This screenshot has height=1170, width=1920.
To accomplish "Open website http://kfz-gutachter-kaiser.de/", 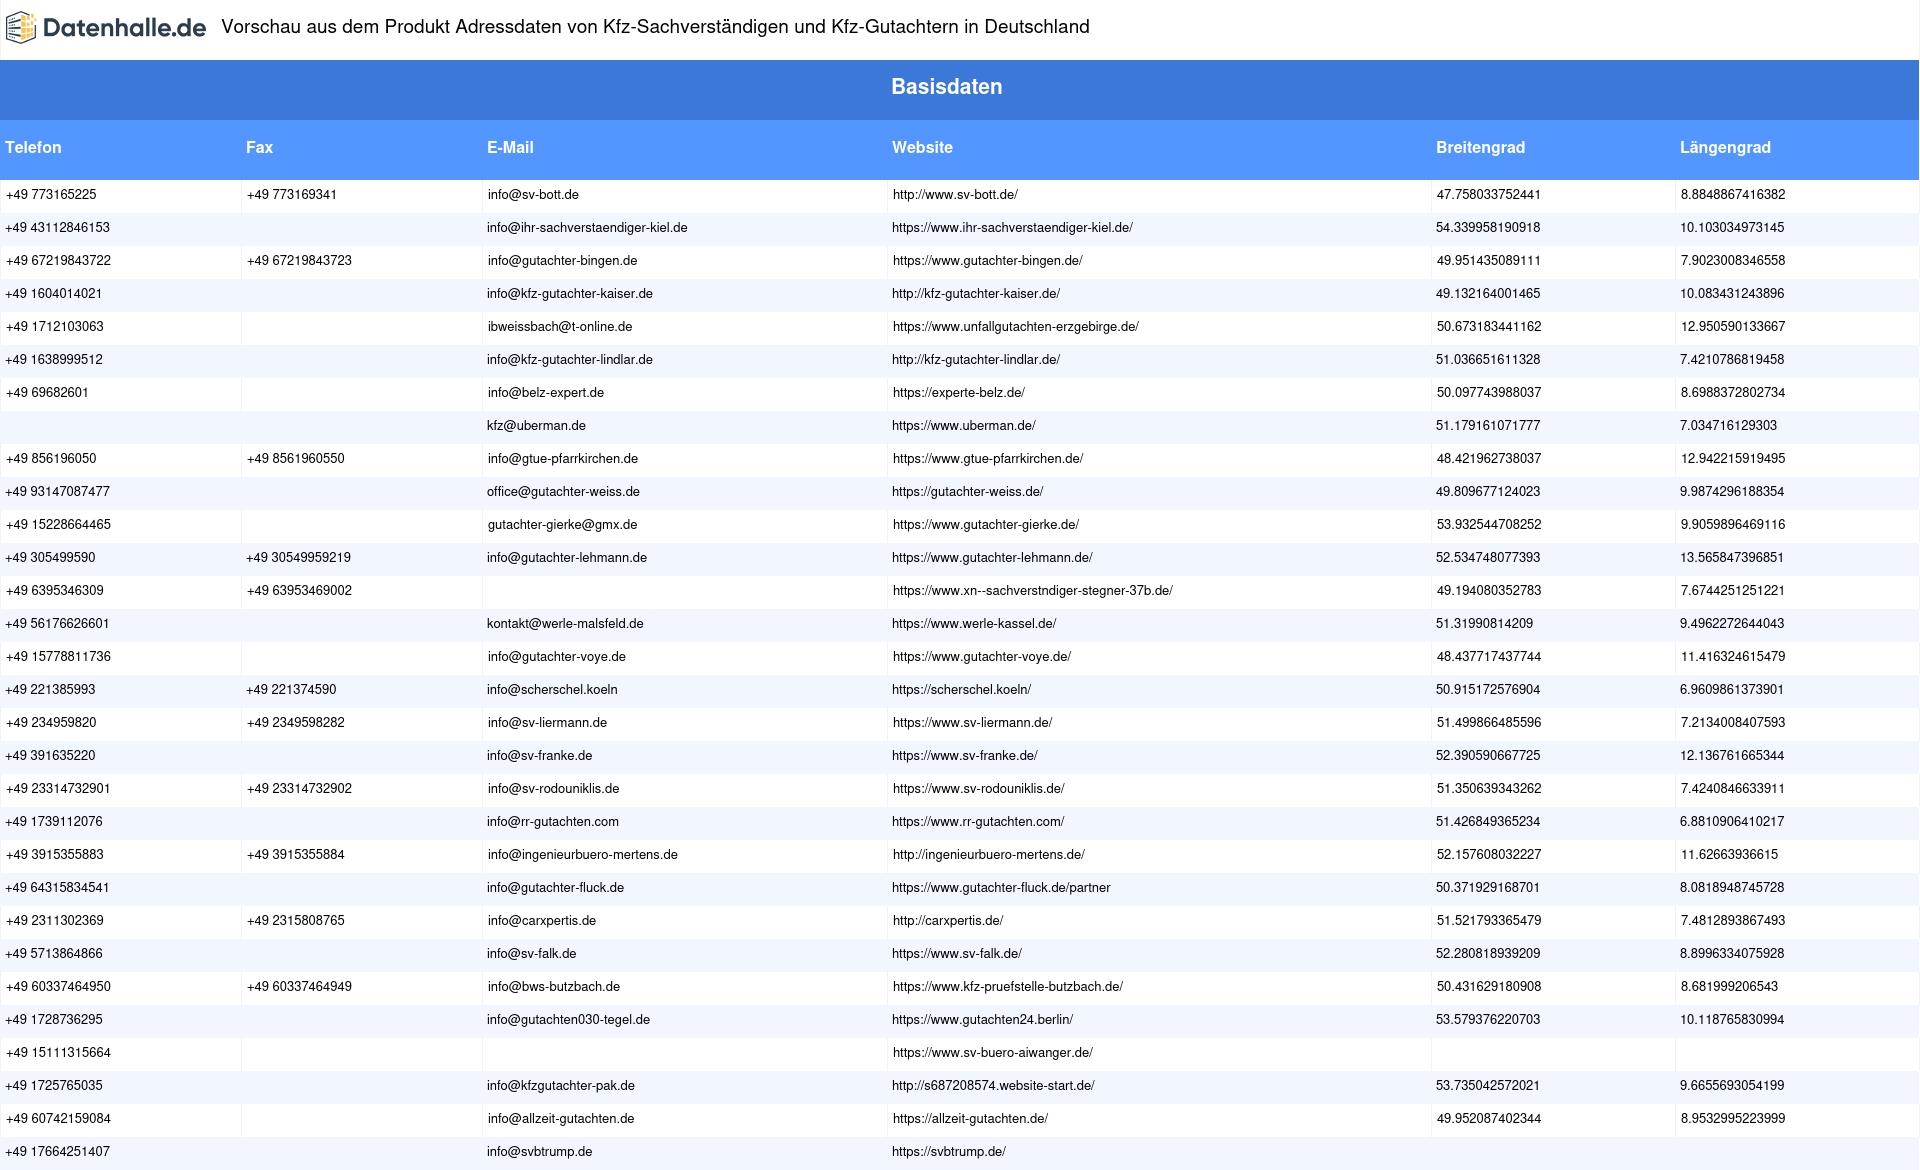I will [976, 294].
